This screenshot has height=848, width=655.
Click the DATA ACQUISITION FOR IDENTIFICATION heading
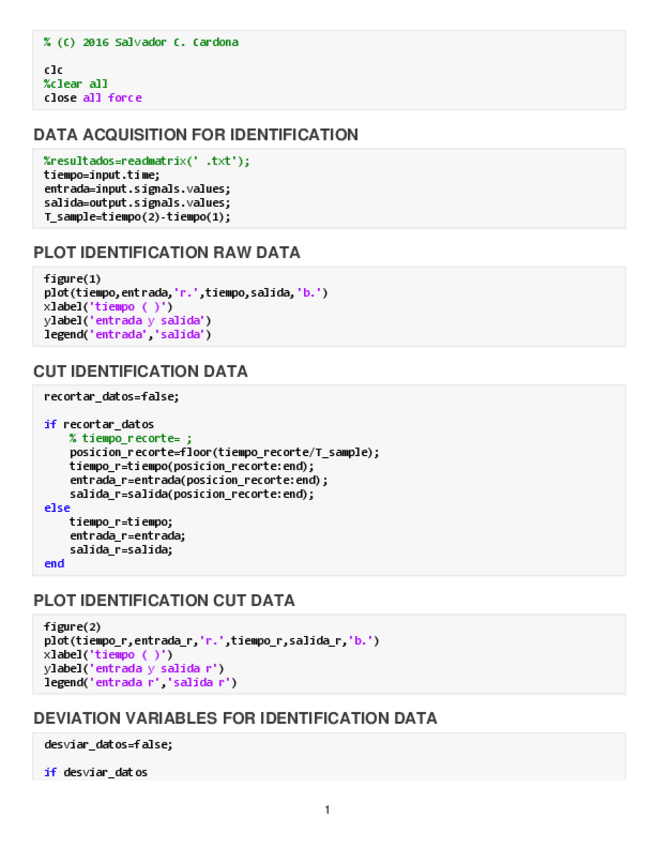tap(195, 135)
